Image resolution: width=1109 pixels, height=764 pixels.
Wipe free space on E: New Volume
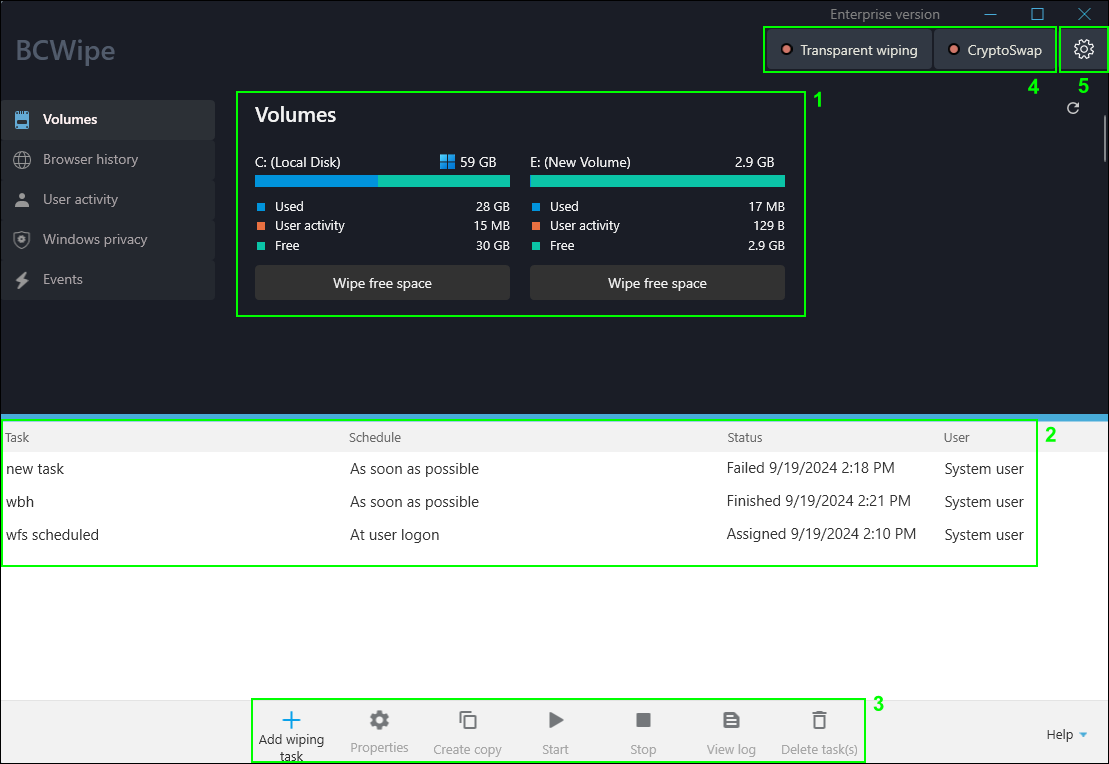tap(657, 283)
